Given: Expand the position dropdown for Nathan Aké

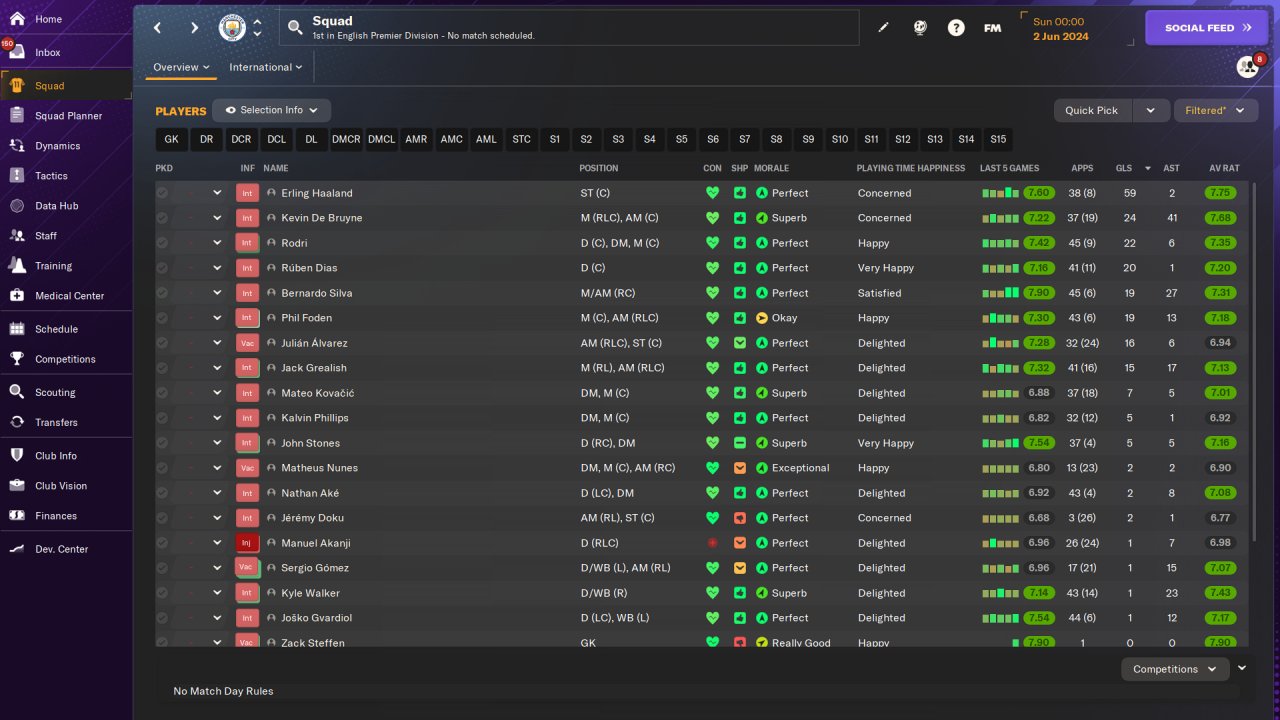Looking at the screenshot, I should [x=217, y=493].
